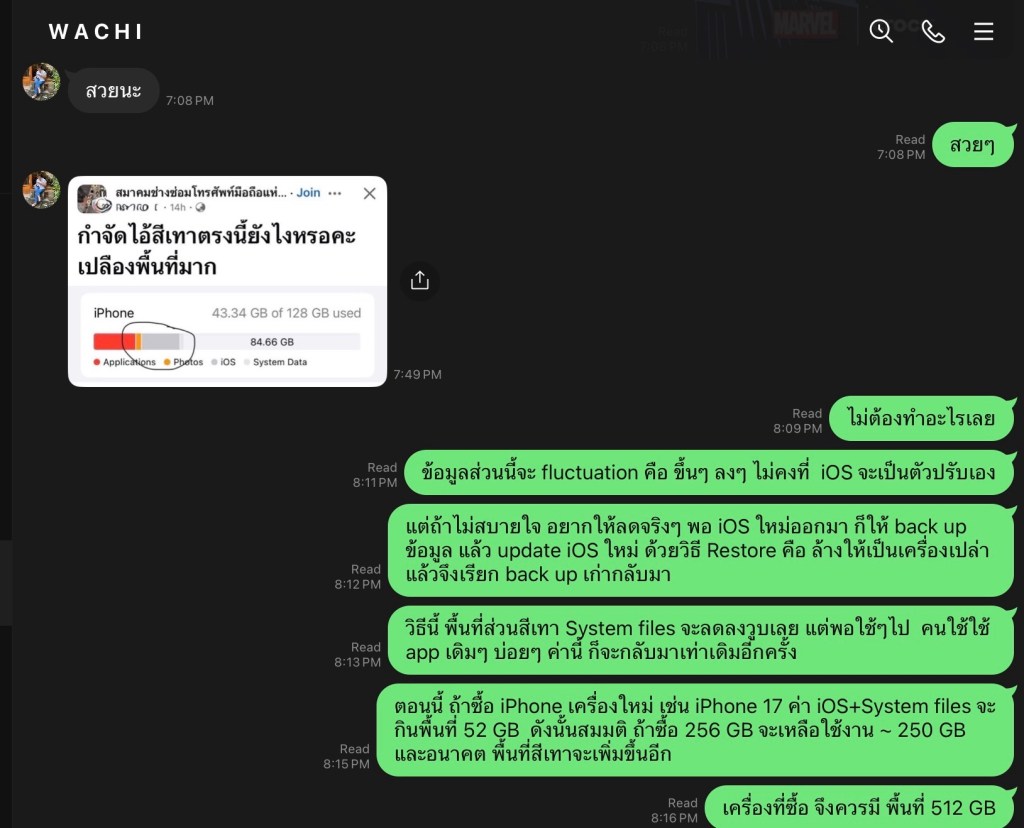This screenshot has width=1024, height=828.
Task: Open the sender avatar next to สวยนะ
Action: (x=41, y=82)
